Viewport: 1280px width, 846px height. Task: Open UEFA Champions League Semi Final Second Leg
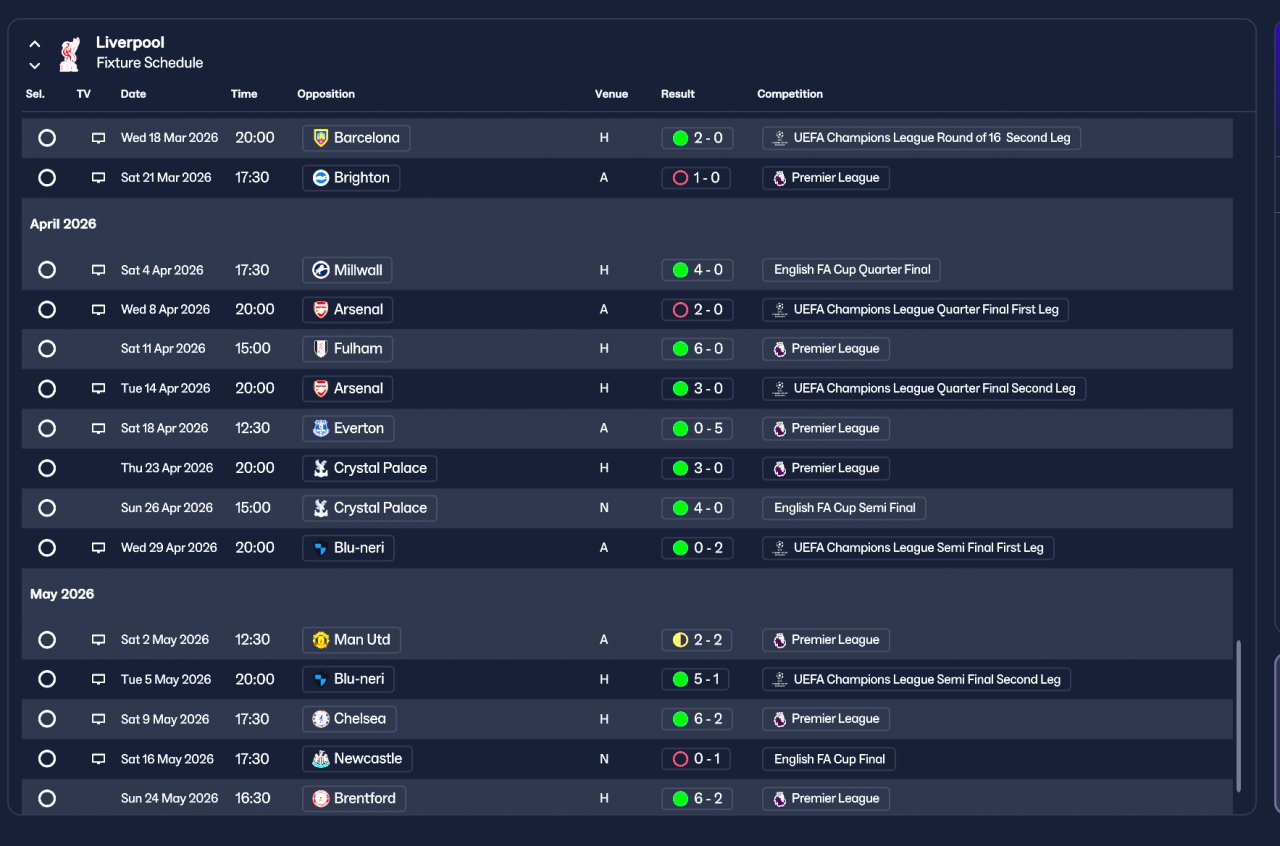917,680
